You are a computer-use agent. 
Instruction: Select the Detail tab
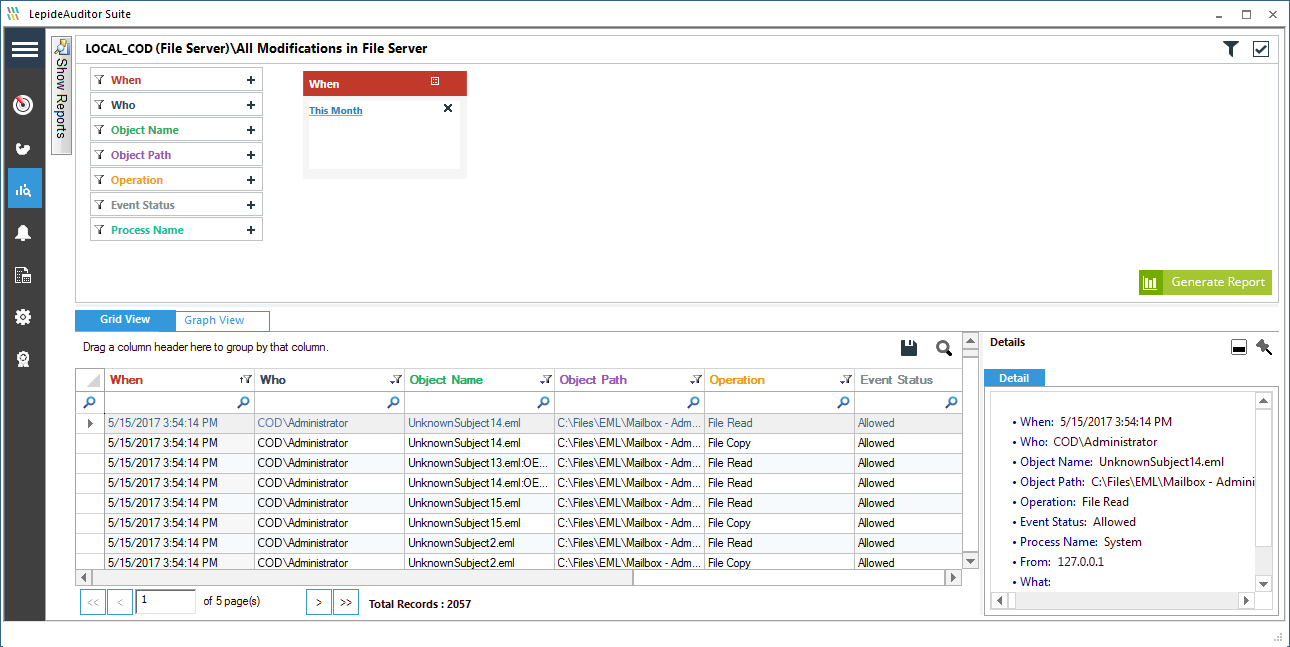pos(1014,378)
